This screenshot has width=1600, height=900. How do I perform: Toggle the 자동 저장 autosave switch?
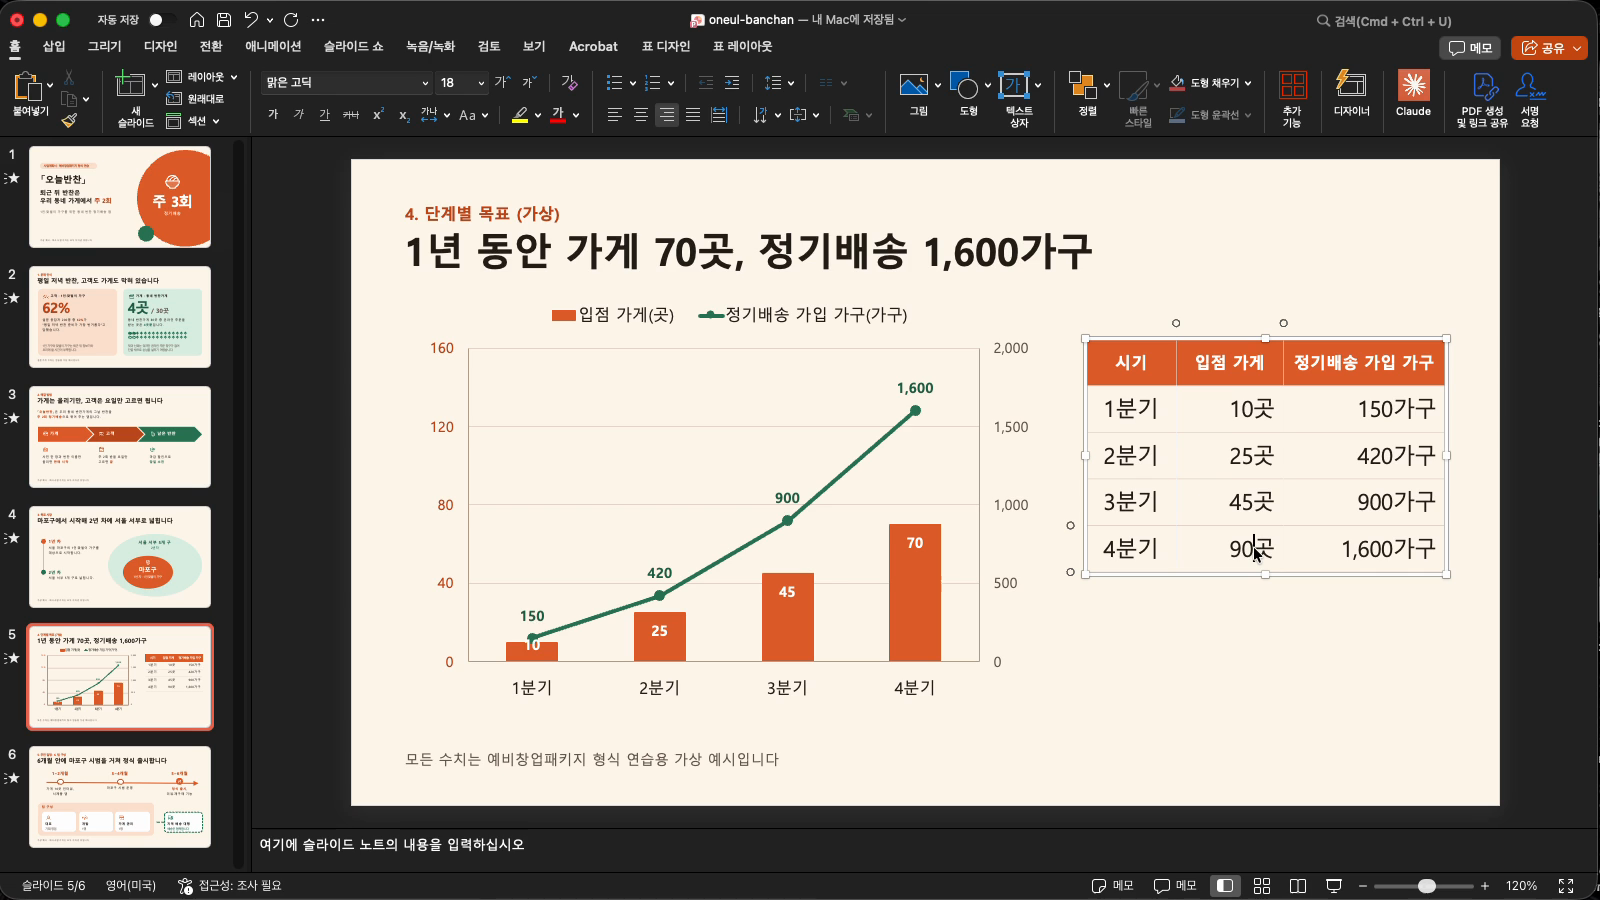161,20
